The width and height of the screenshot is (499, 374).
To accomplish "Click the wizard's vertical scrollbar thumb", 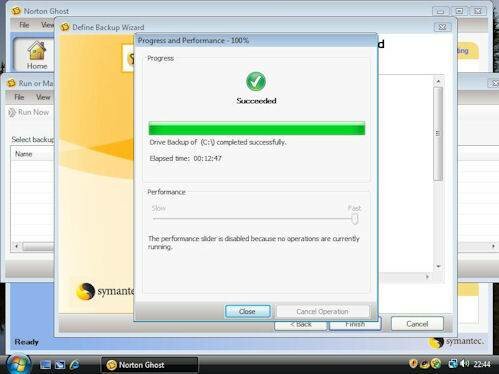I will (438, 134).
